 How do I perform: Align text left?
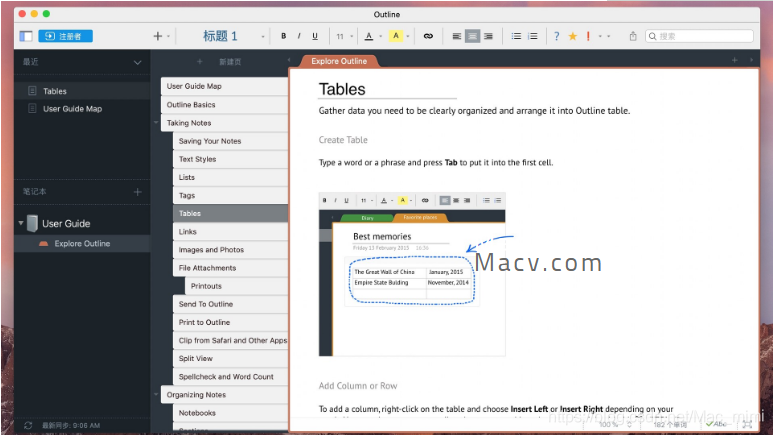[457, 36]
